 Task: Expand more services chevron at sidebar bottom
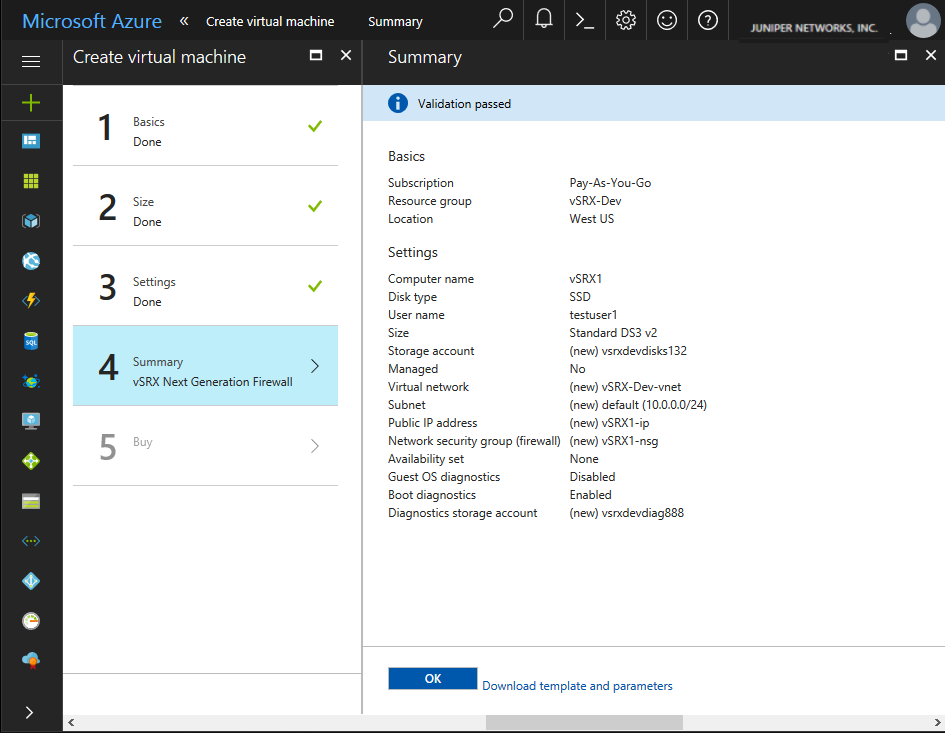(30, 712)
